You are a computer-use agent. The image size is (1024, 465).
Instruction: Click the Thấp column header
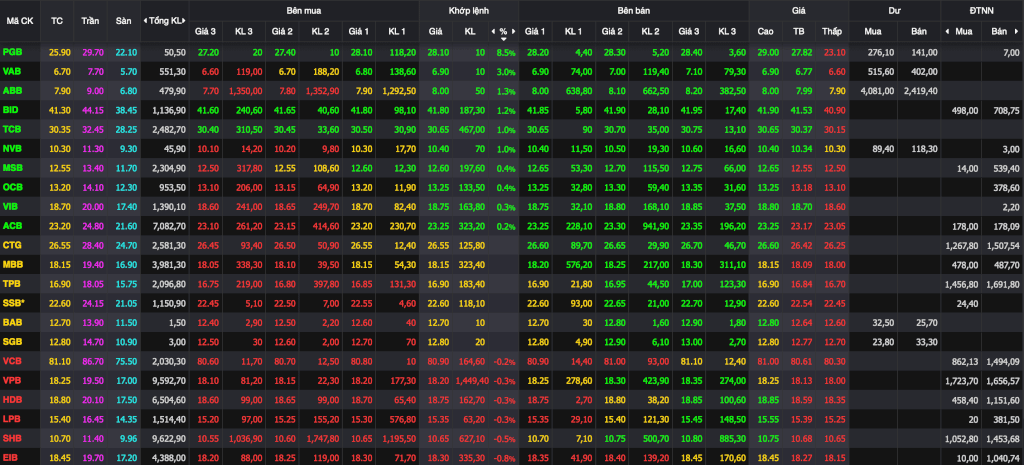tap(832, 31)
